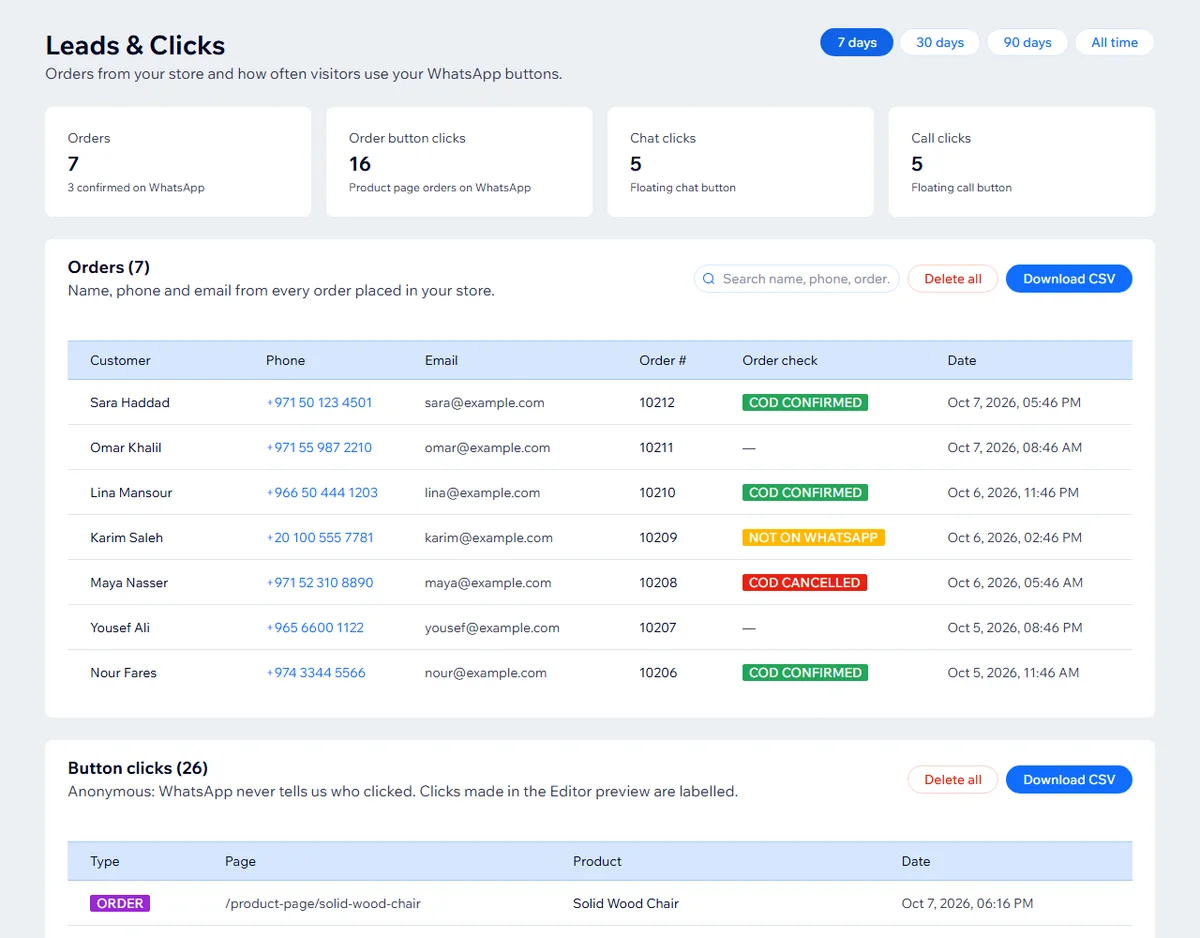Image resolution: width=1200 pixels, height=938 pixels.
Task: Select customer name Karim Saleh
Action: click(127, 538)
